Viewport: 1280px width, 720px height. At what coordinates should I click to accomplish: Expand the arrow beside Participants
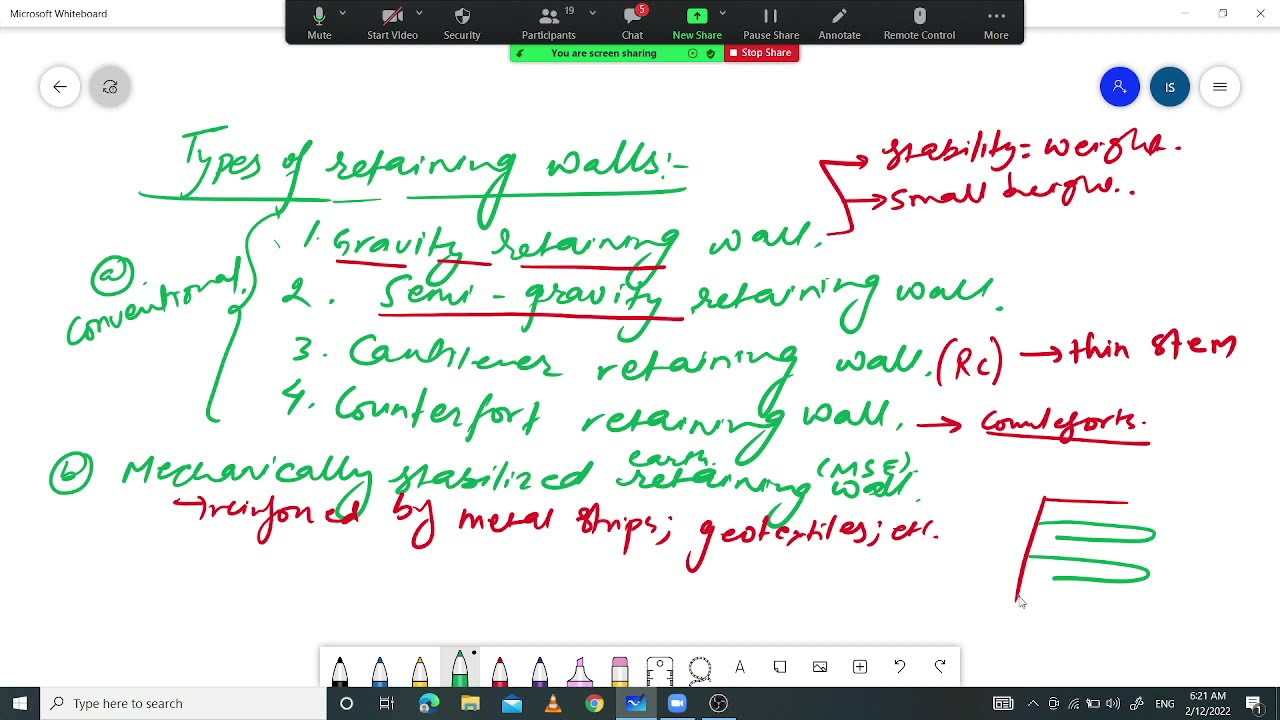click(x=593, y=13)
